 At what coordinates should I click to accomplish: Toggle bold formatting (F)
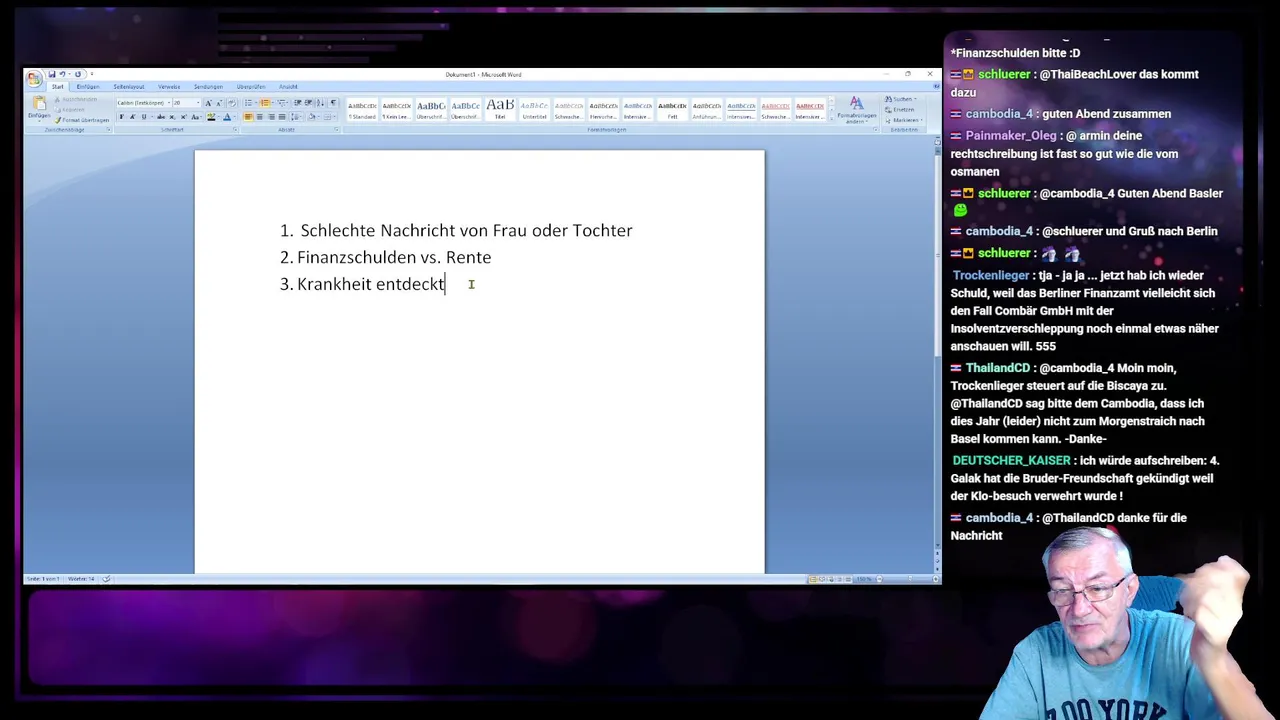click(122, 117)
